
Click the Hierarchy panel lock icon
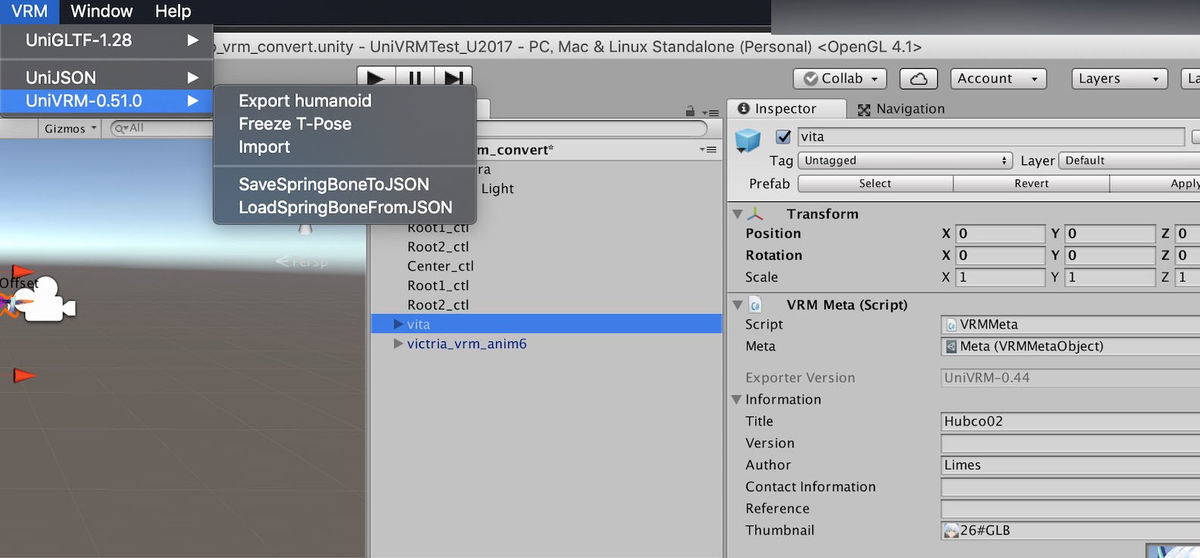pos(689,111)
